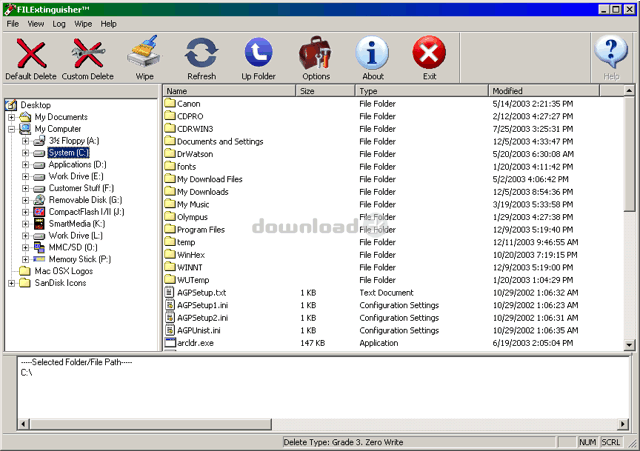Select Memory Stick (P:) drive
640x451 pixels.
point(80,259)
